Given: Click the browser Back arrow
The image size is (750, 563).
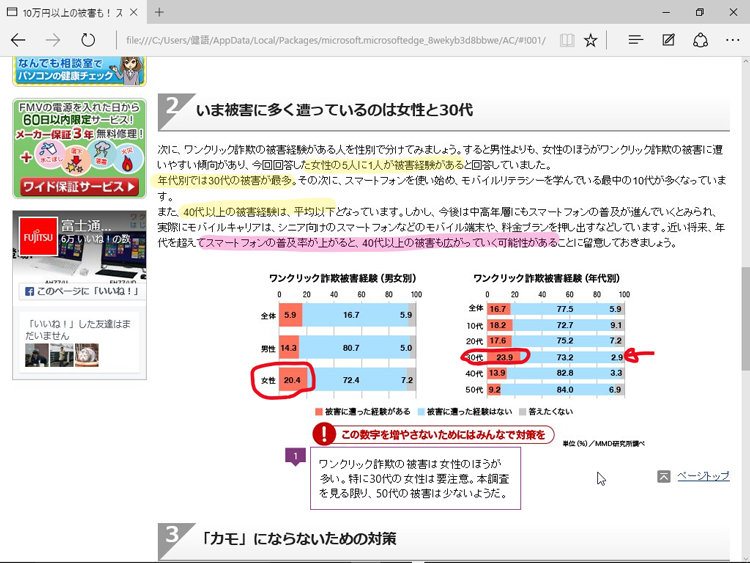Looking at the screenshot, I should tap(19, 40).
